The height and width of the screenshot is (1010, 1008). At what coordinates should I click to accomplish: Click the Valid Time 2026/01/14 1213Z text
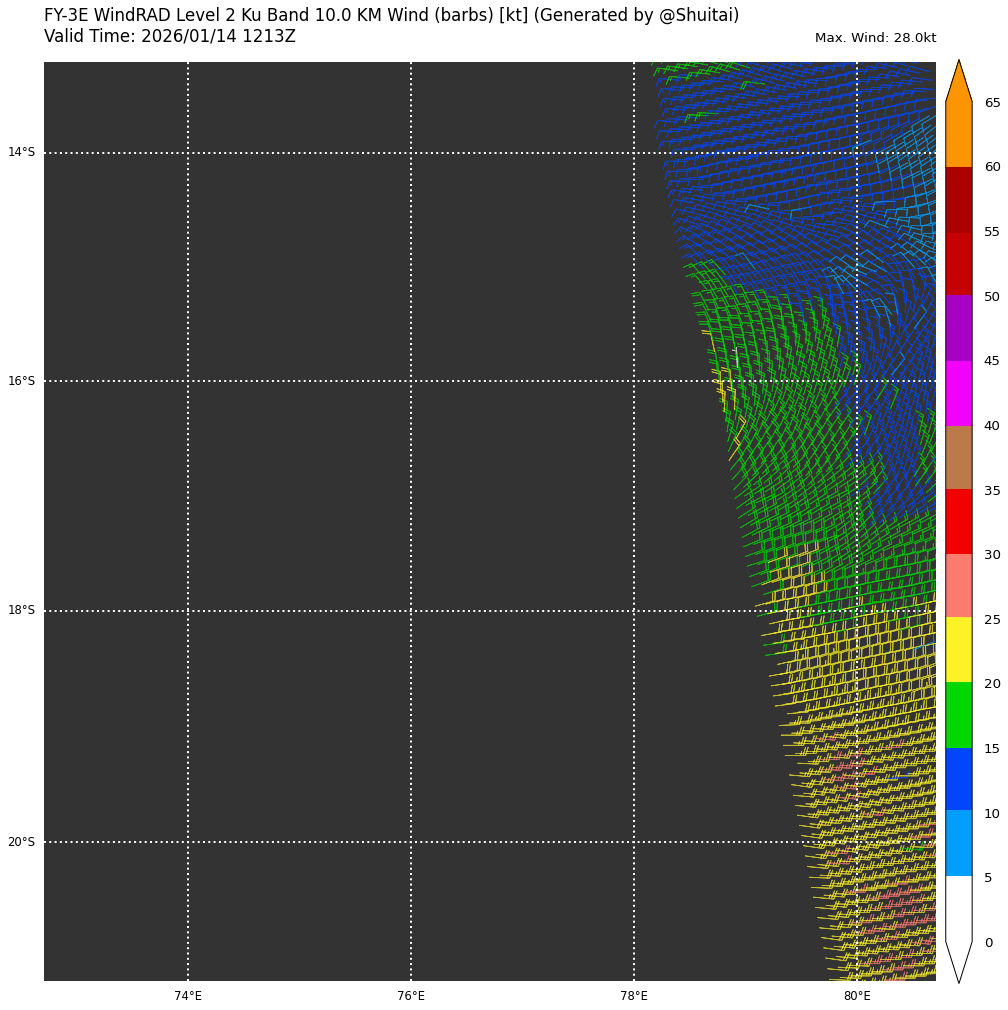point(170,37)
